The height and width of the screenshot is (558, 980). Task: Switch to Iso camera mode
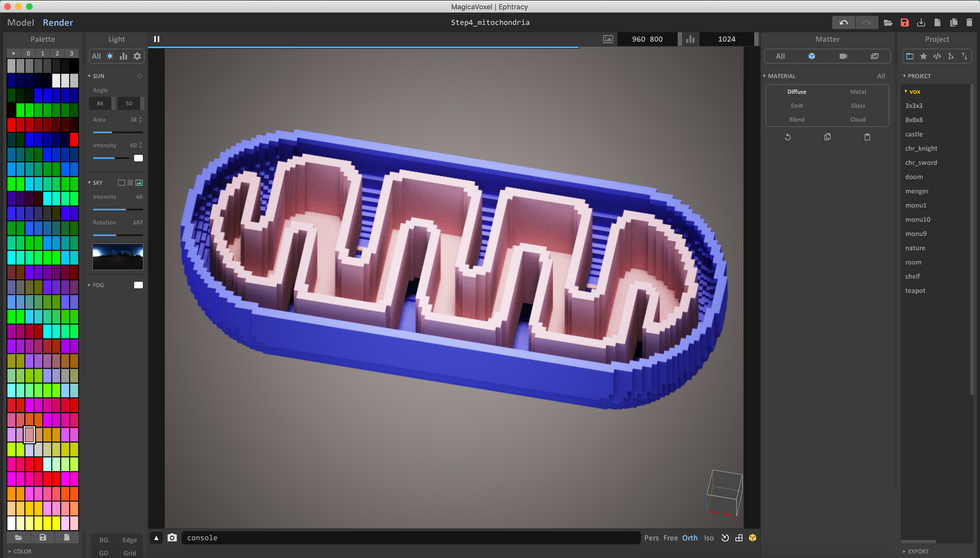pyautogui.click(x=709, y=537)
